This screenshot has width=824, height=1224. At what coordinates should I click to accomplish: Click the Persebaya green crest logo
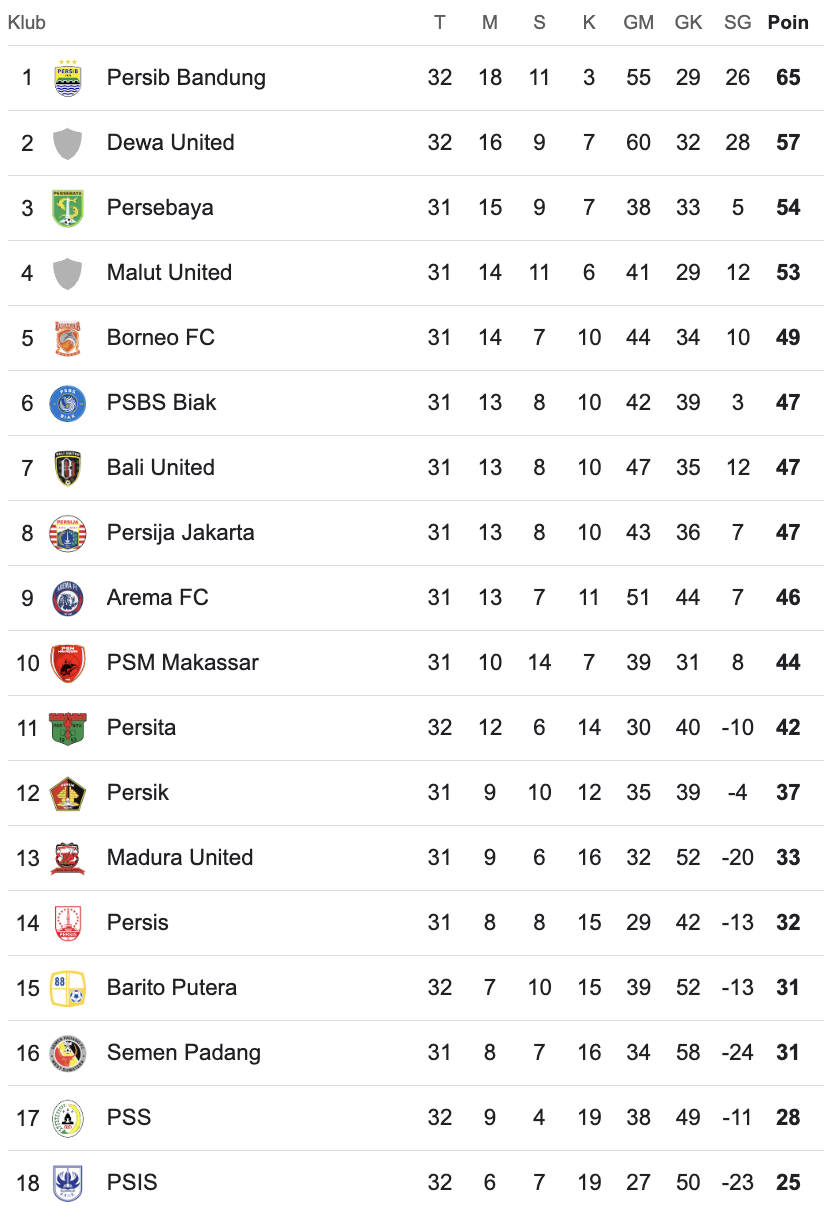(x=67, y=208)
